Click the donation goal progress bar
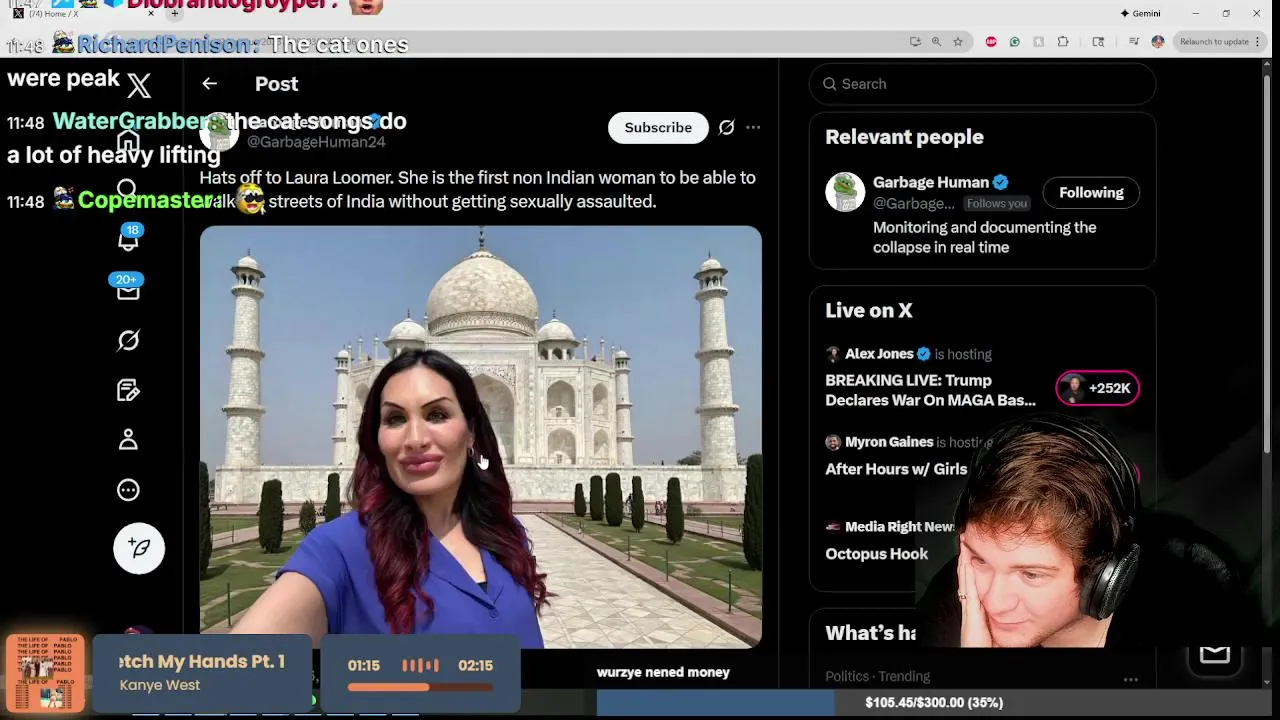1280x720 pixels. coord(934,703)
